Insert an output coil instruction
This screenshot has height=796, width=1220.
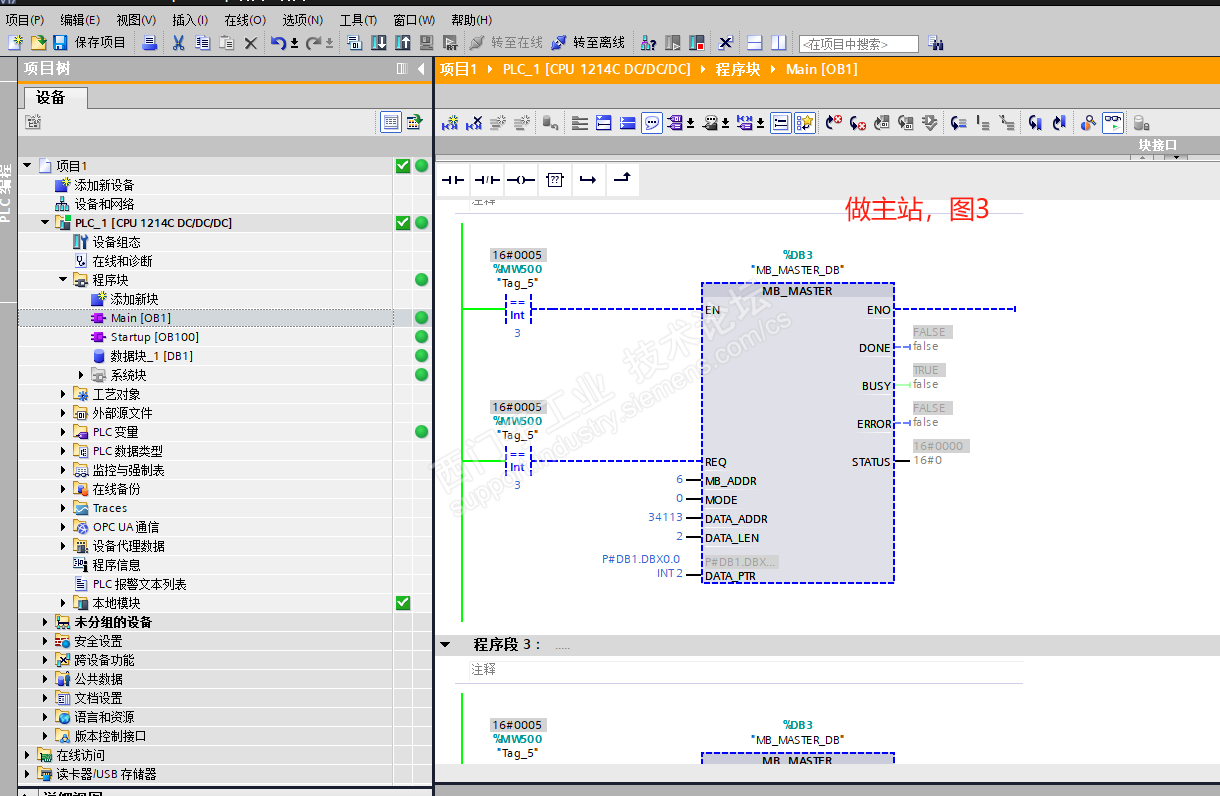tap(520, 180)
